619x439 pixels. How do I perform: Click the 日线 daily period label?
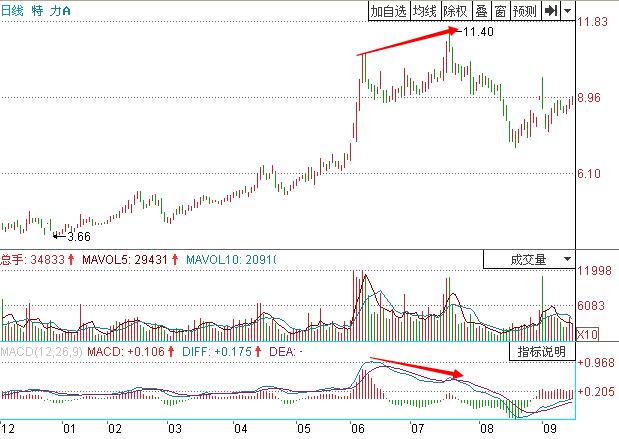[x=13, y=9]
